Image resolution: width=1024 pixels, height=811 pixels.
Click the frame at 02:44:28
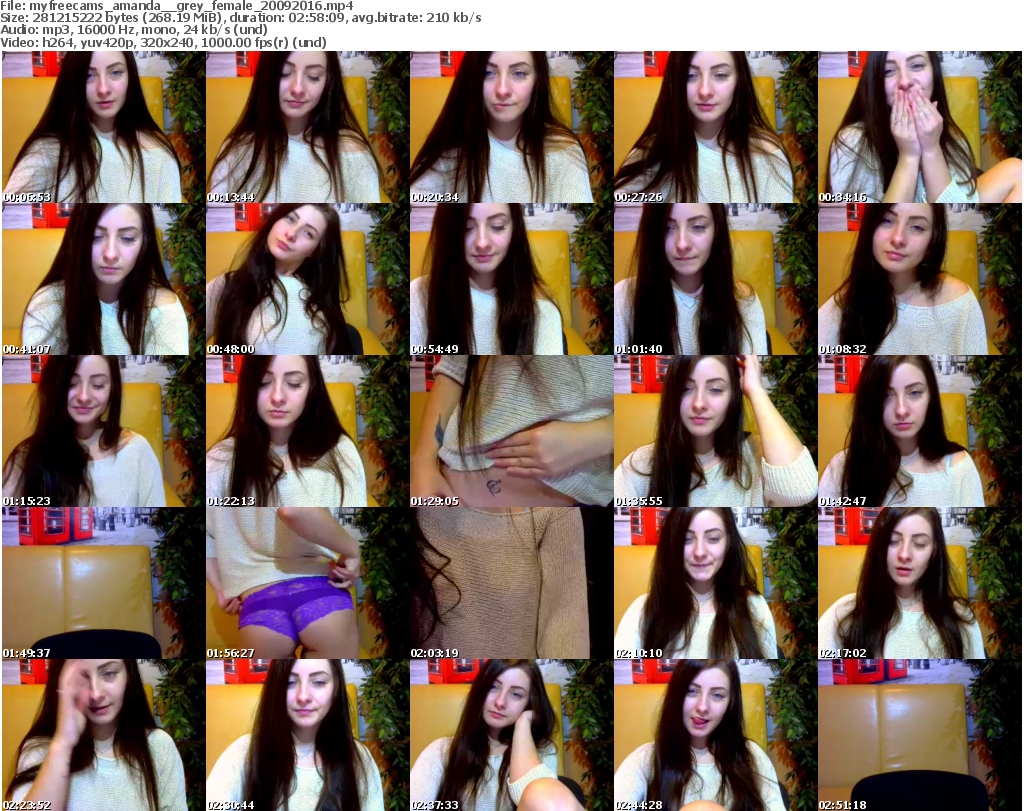[x=716, y=735]
